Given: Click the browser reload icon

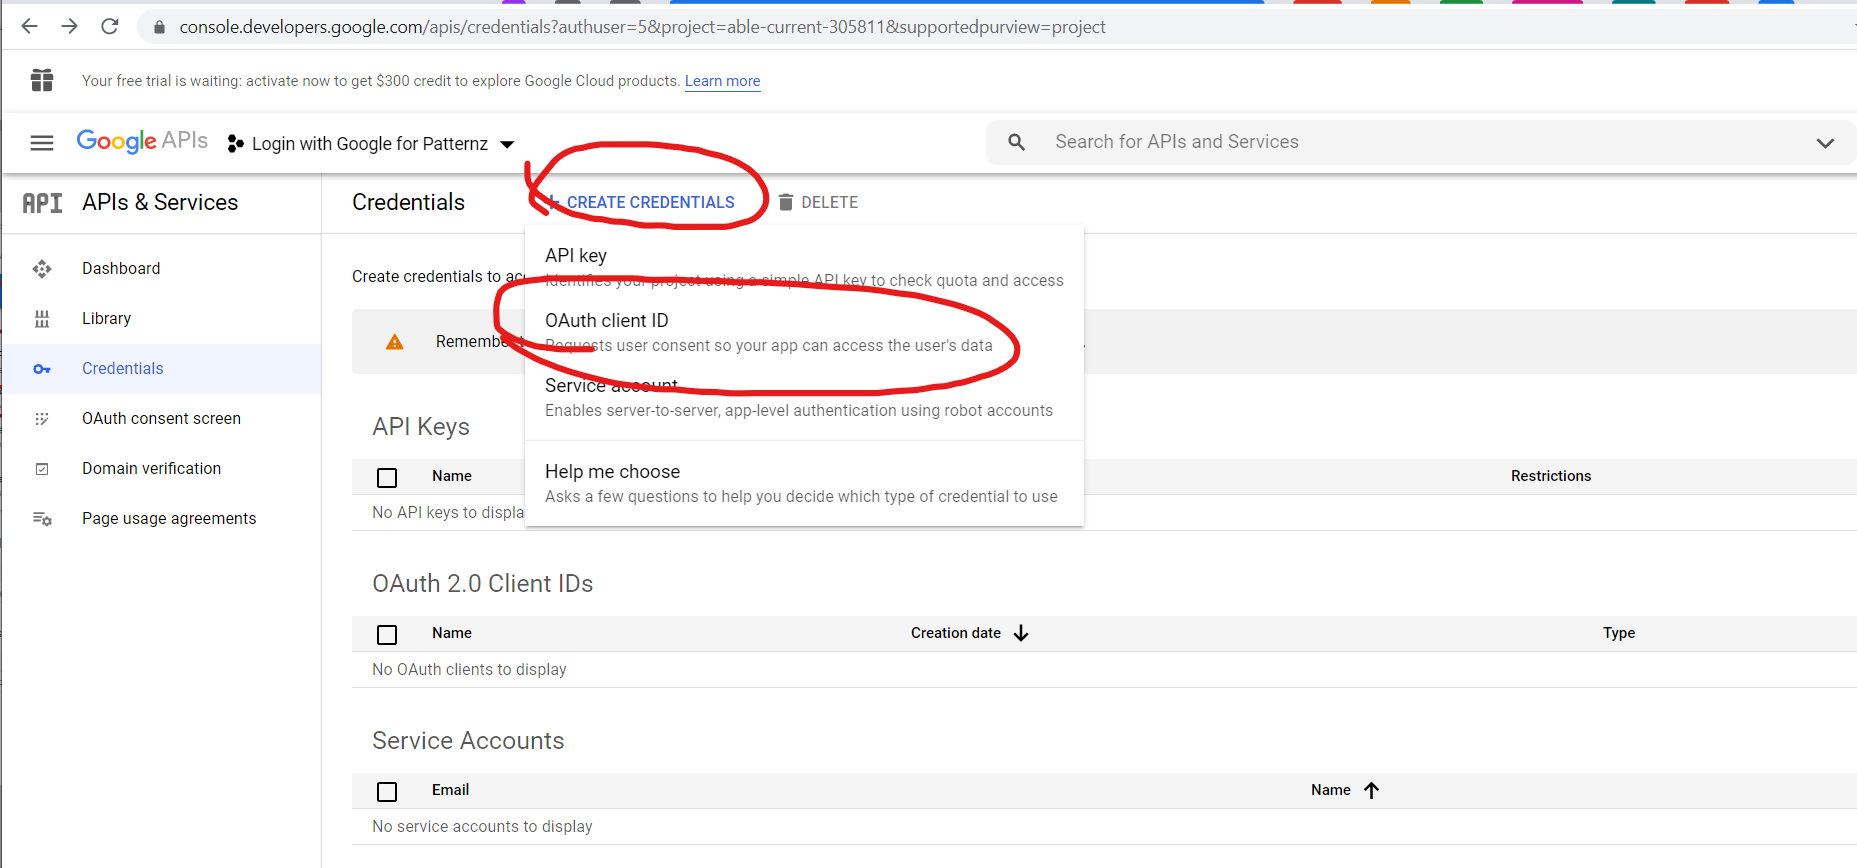Looking at the screenshot, I should point(110,27).
